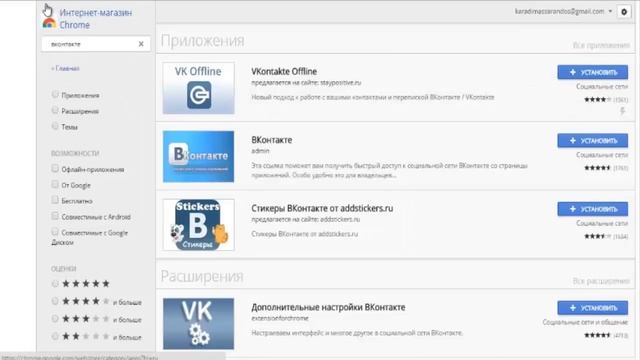Select the Приложения radio filter

tap(55, 94)
